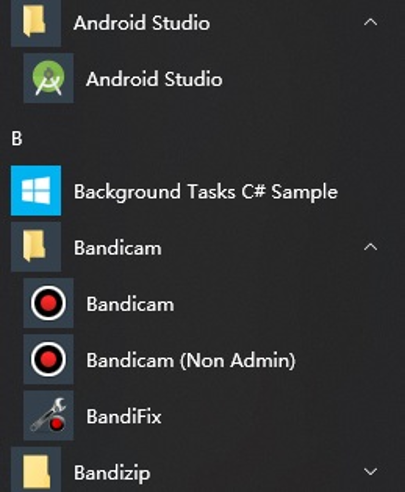This screenshot has height=492, width=405.
Task: Select the Android Studio folder label
Action: click(142, 23)
